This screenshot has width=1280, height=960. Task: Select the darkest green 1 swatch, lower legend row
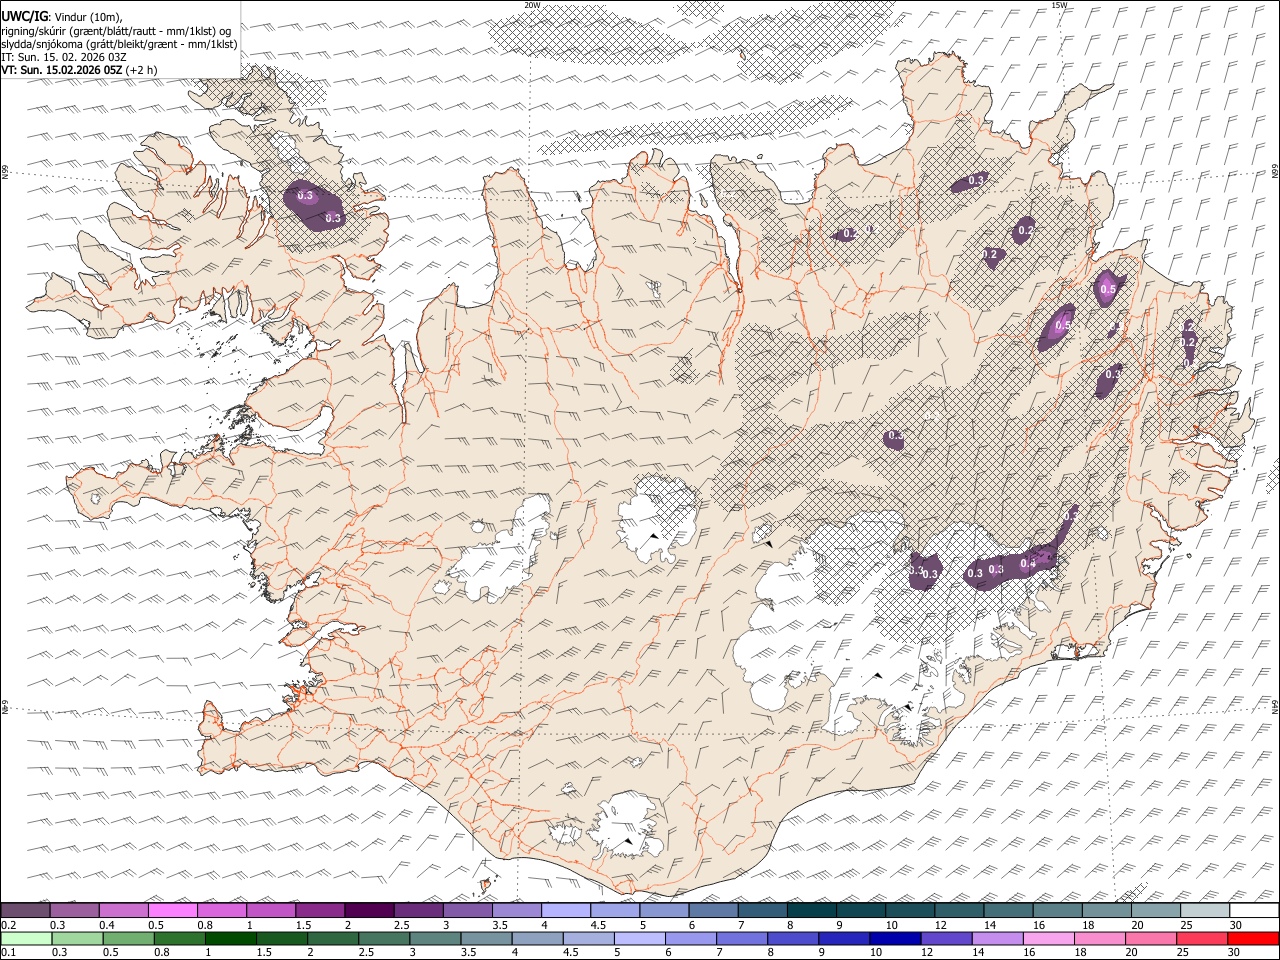click(x=230, y=938)
